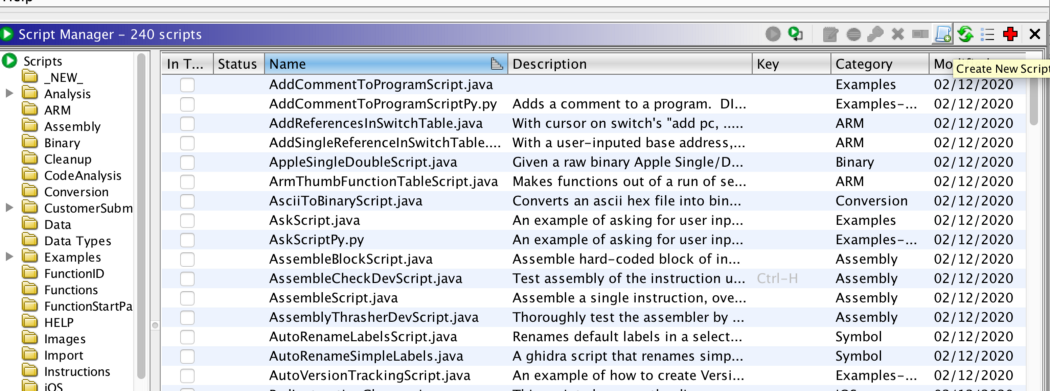The width and height of the screenshot is (1050, 391).
Task: Close the Script Manager panel
Action: 1035,33
